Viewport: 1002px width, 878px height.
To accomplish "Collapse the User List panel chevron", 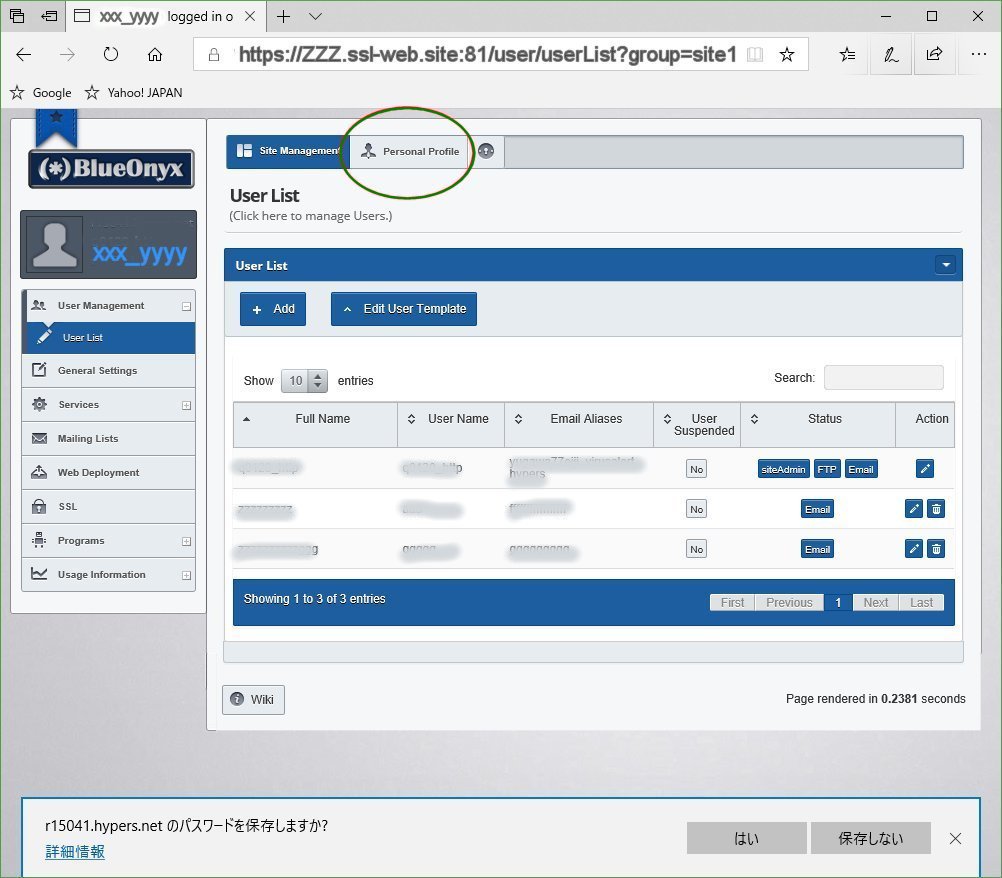I will [945, 264].
